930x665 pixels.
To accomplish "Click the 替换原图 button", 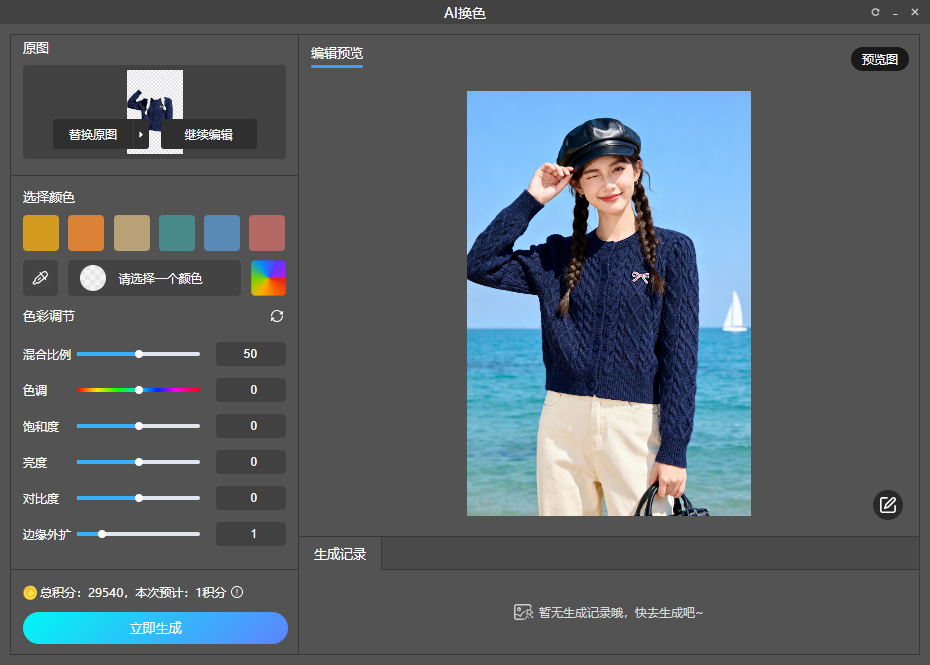I will coord(93,134).
